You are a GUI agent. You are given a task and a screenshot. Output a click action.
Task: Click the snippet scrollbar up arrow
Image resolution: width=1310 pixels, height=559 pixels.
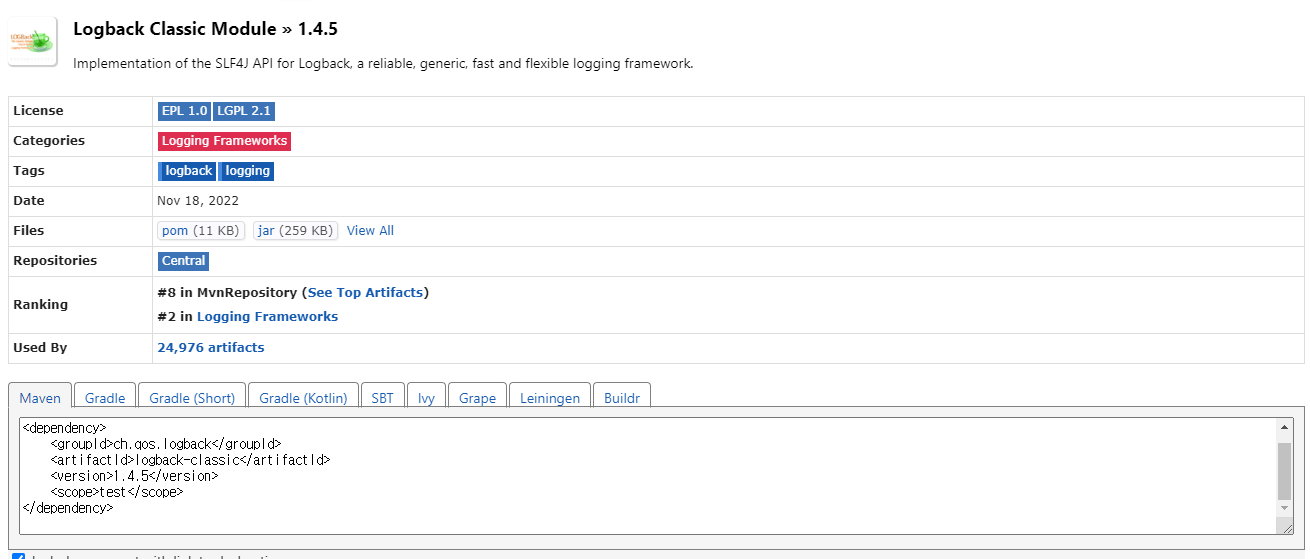click(x=1285, y=427)
